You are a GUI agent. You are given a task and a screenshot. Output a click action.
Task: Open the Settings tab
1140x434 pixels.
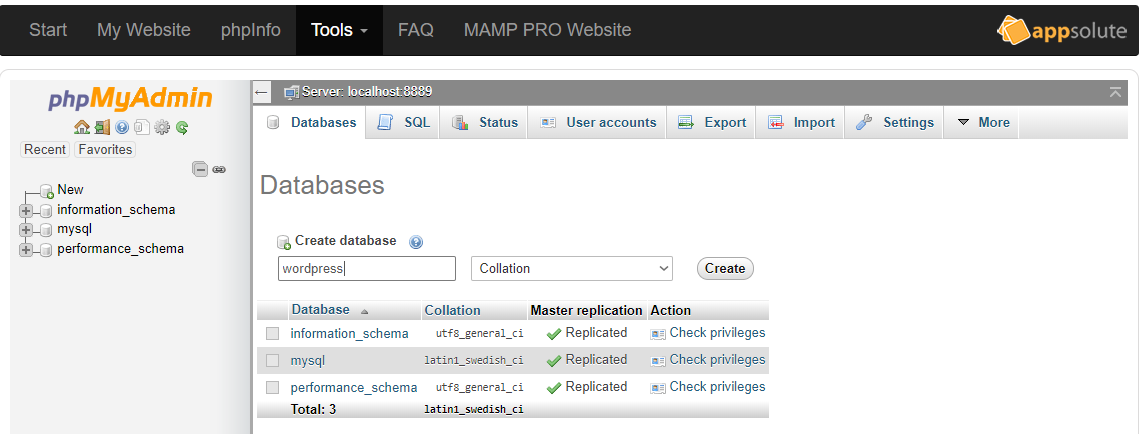(894, 123)
